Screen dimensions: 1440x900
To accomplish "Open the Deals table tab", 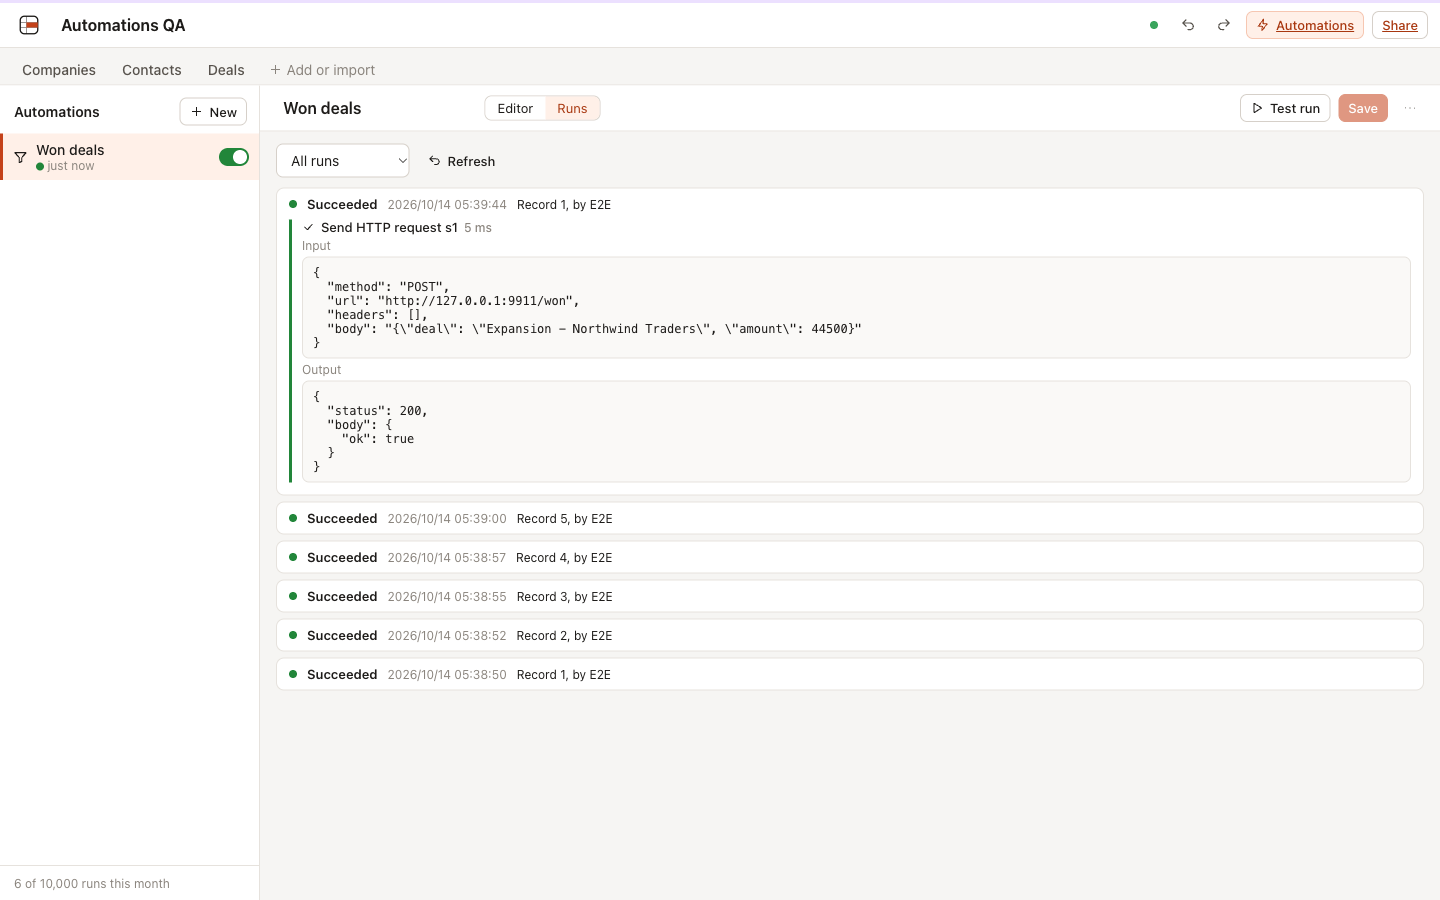I will pyautogui.click(x=226, y=70).
